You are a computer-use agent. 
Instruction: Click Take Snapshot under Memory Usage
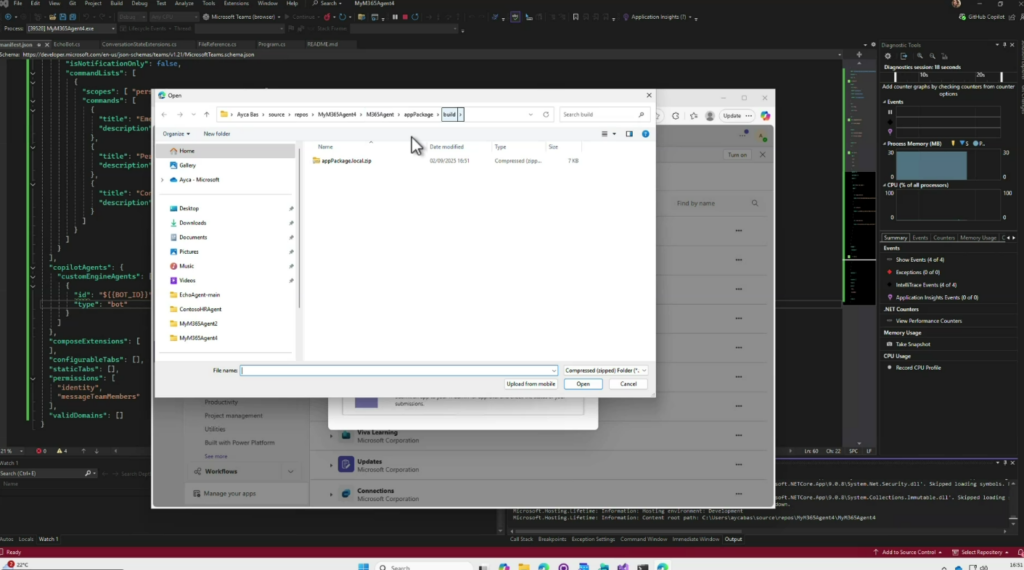913,344
